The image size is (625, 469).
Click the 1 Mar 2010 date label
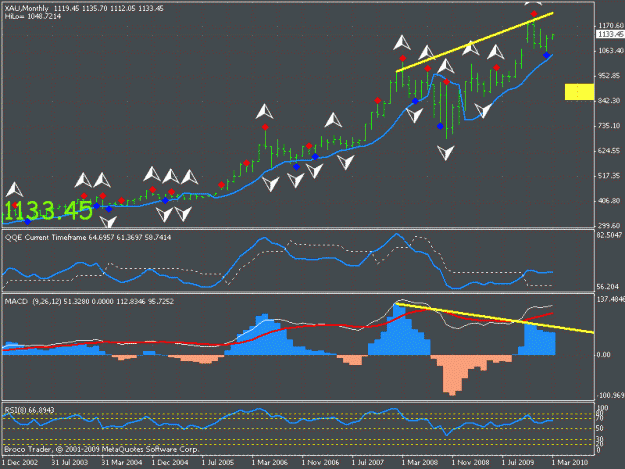(570, 463)
